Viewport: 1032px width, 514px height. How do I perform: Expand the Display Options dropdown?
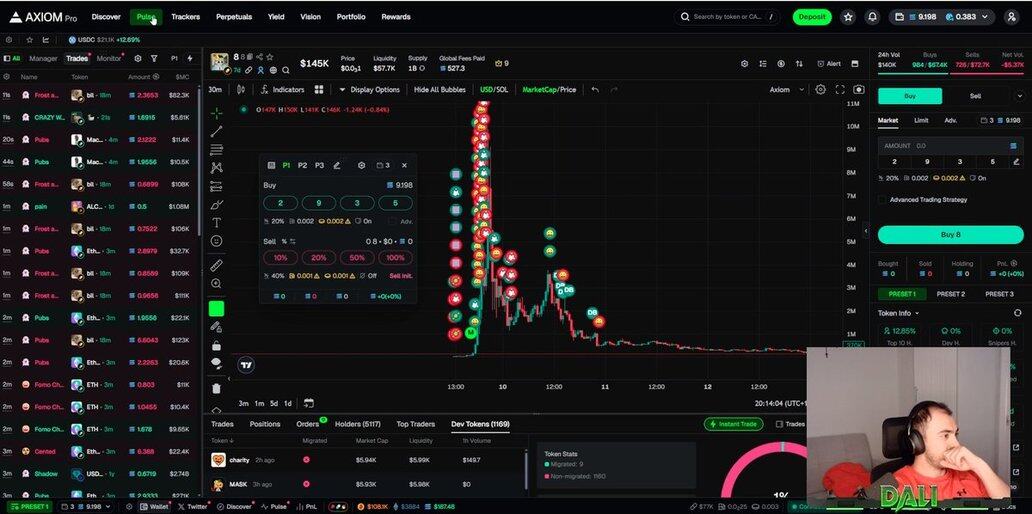[368, 89]
